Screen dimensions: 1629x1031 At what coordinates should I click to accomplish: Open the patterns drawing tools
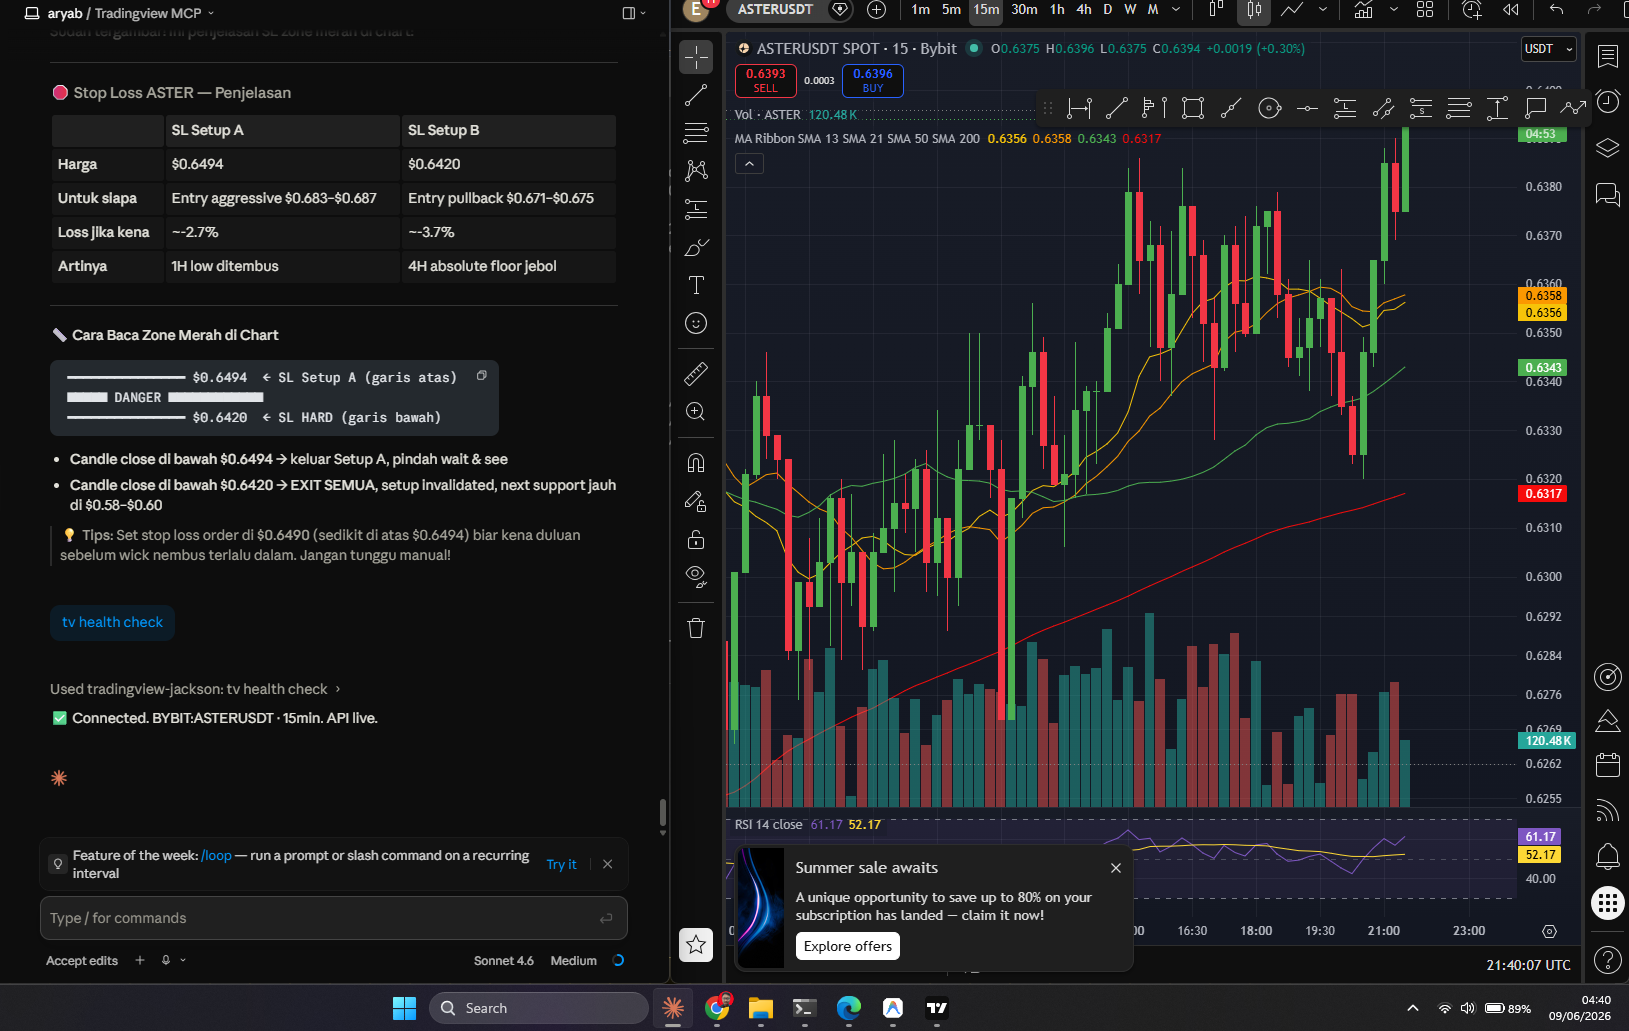pyautogui.click(x=696, y=171)
